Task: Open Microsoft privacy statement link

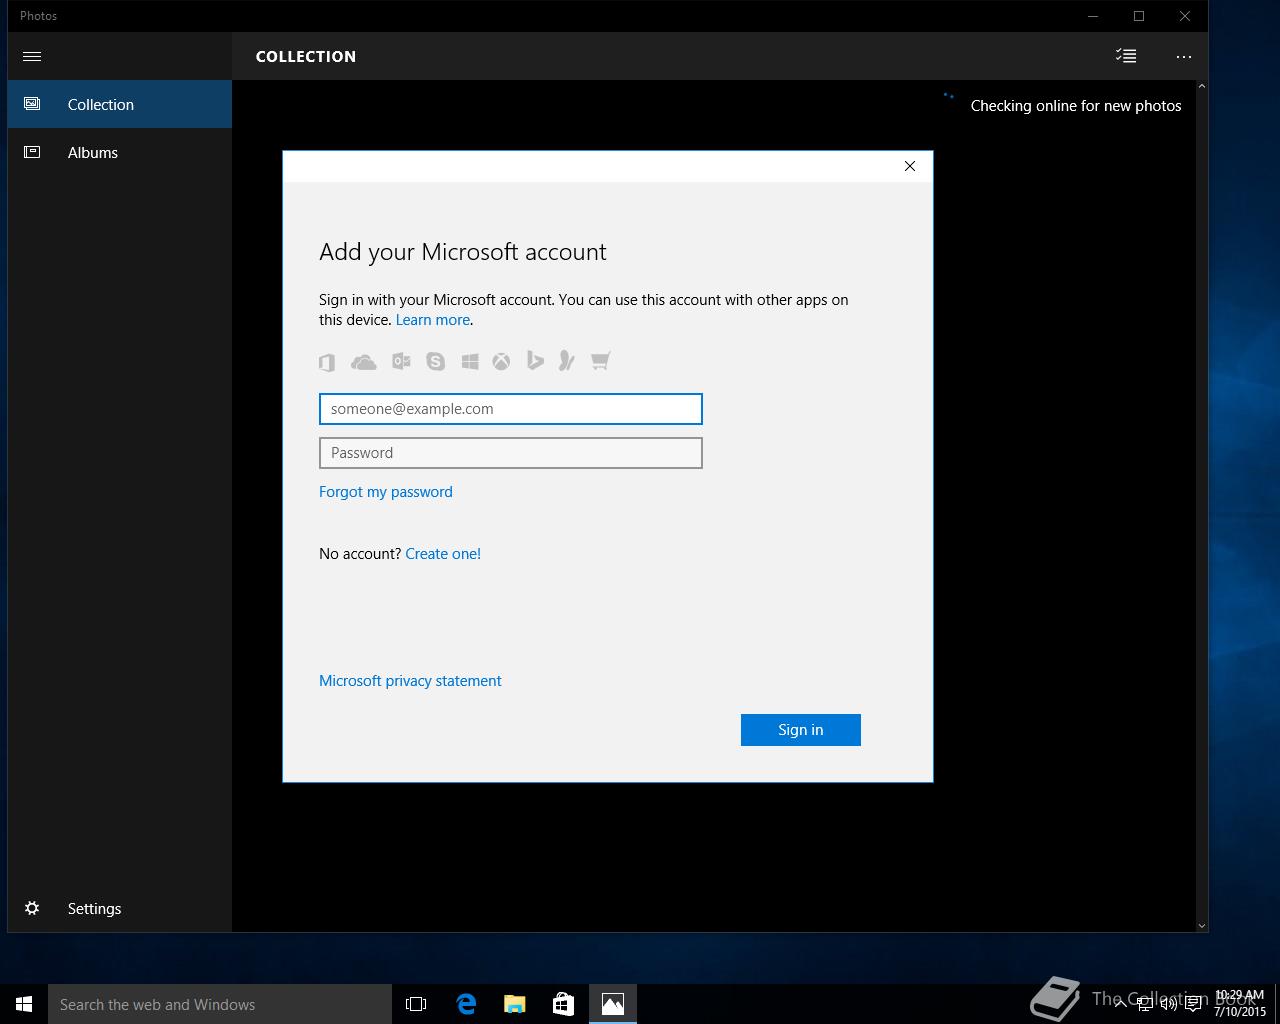Action: [410, 681]
